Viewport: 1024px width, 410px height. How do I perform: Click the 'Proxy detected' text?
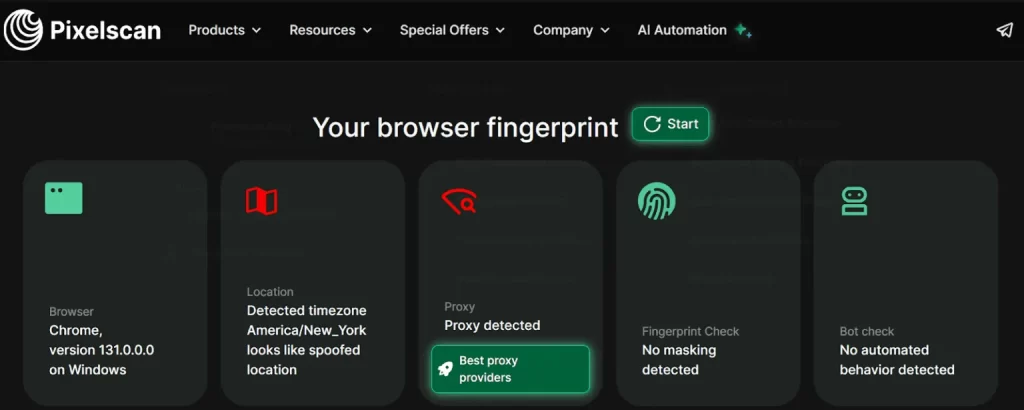[x=492, y=325]
